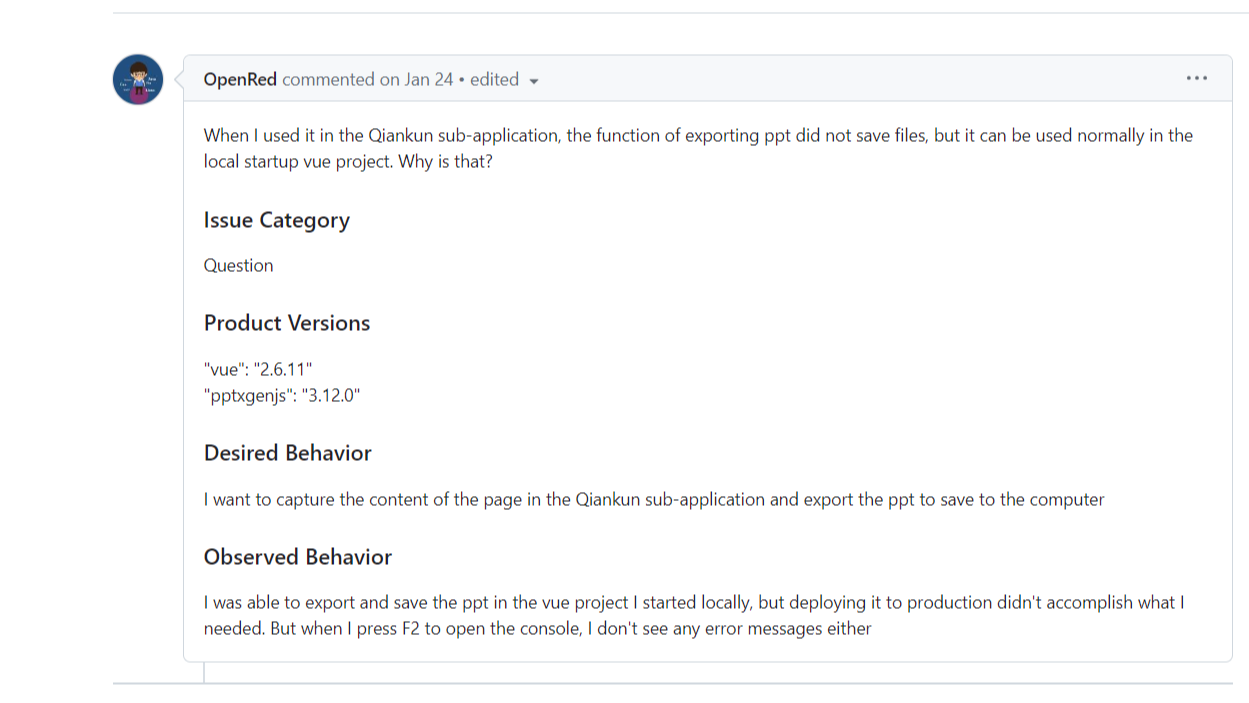This screenshot has height=703, width=1249.
Task: Open the comment options three-dot menu
Action: tap(1196, 79)
